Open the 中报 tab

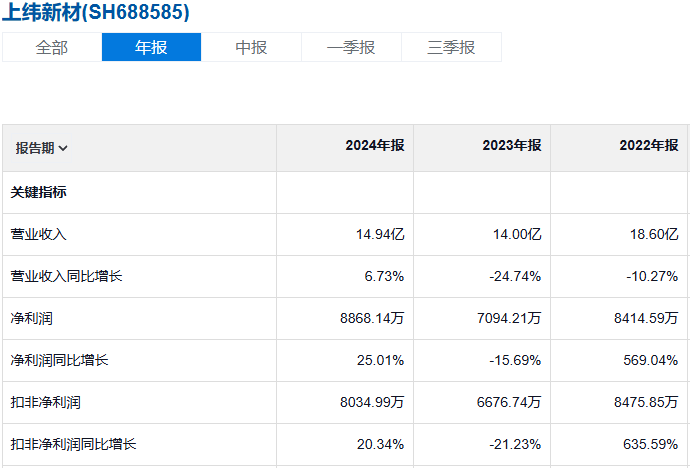tap(251, 47)
